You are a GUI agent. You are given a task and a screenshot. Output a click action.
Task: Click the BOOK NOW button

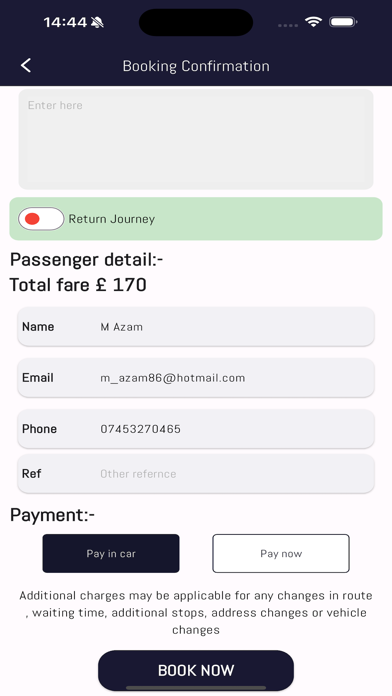tap(196, 670)
